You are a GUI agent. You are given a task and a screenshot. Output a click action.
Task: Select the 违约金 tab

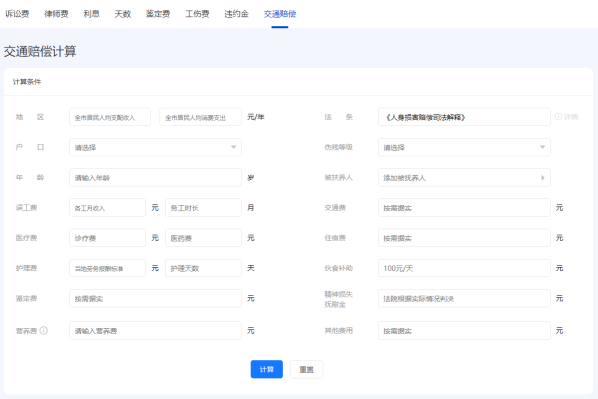236,14
